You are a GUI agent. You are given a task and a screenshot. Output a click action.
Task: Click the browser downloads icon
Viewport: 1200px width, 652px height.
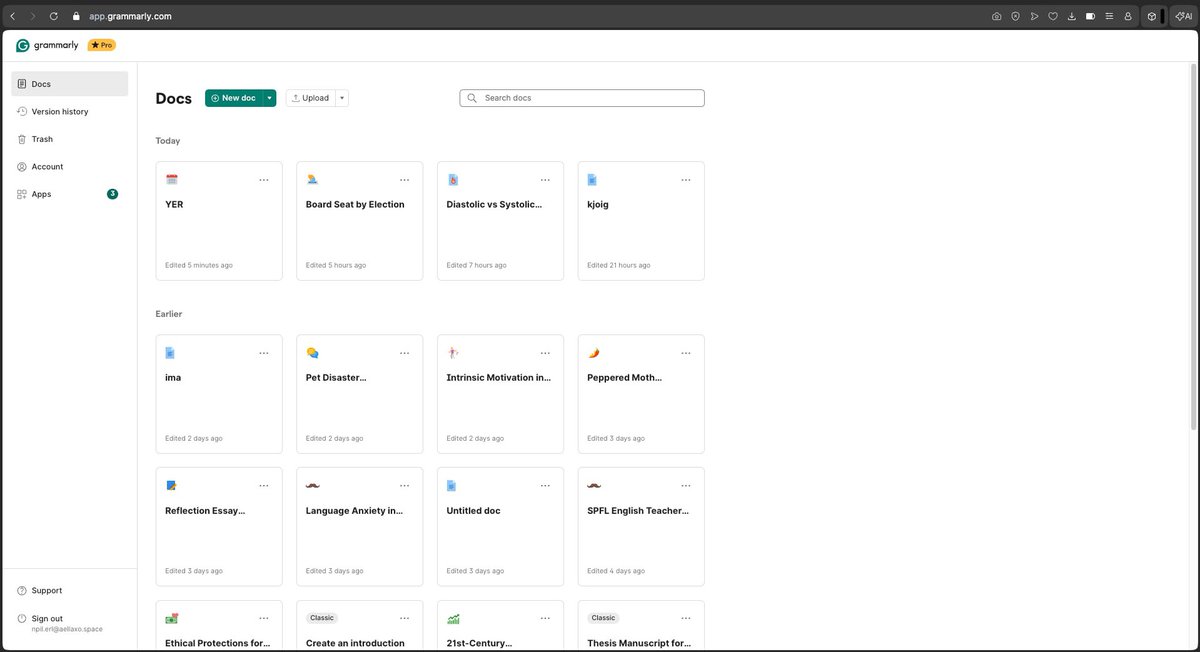(1071, 16)
